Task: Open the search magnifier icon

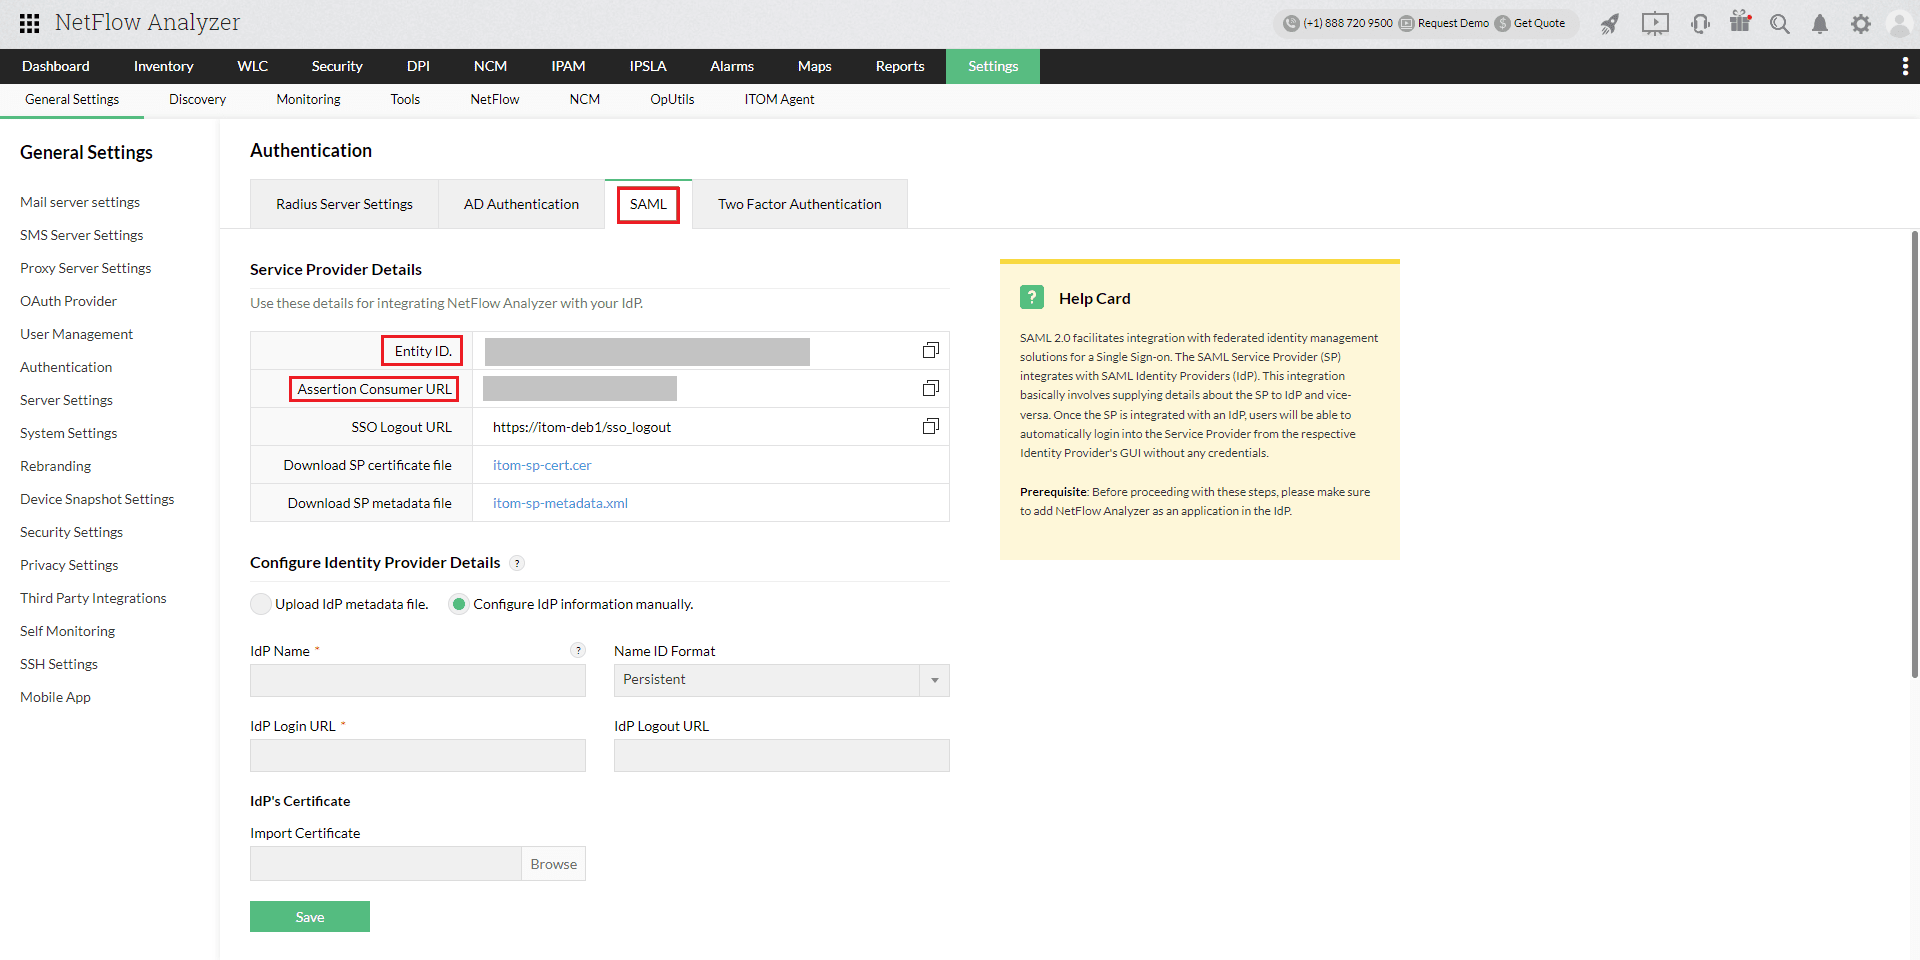Action: click(x=1779, y=23)
